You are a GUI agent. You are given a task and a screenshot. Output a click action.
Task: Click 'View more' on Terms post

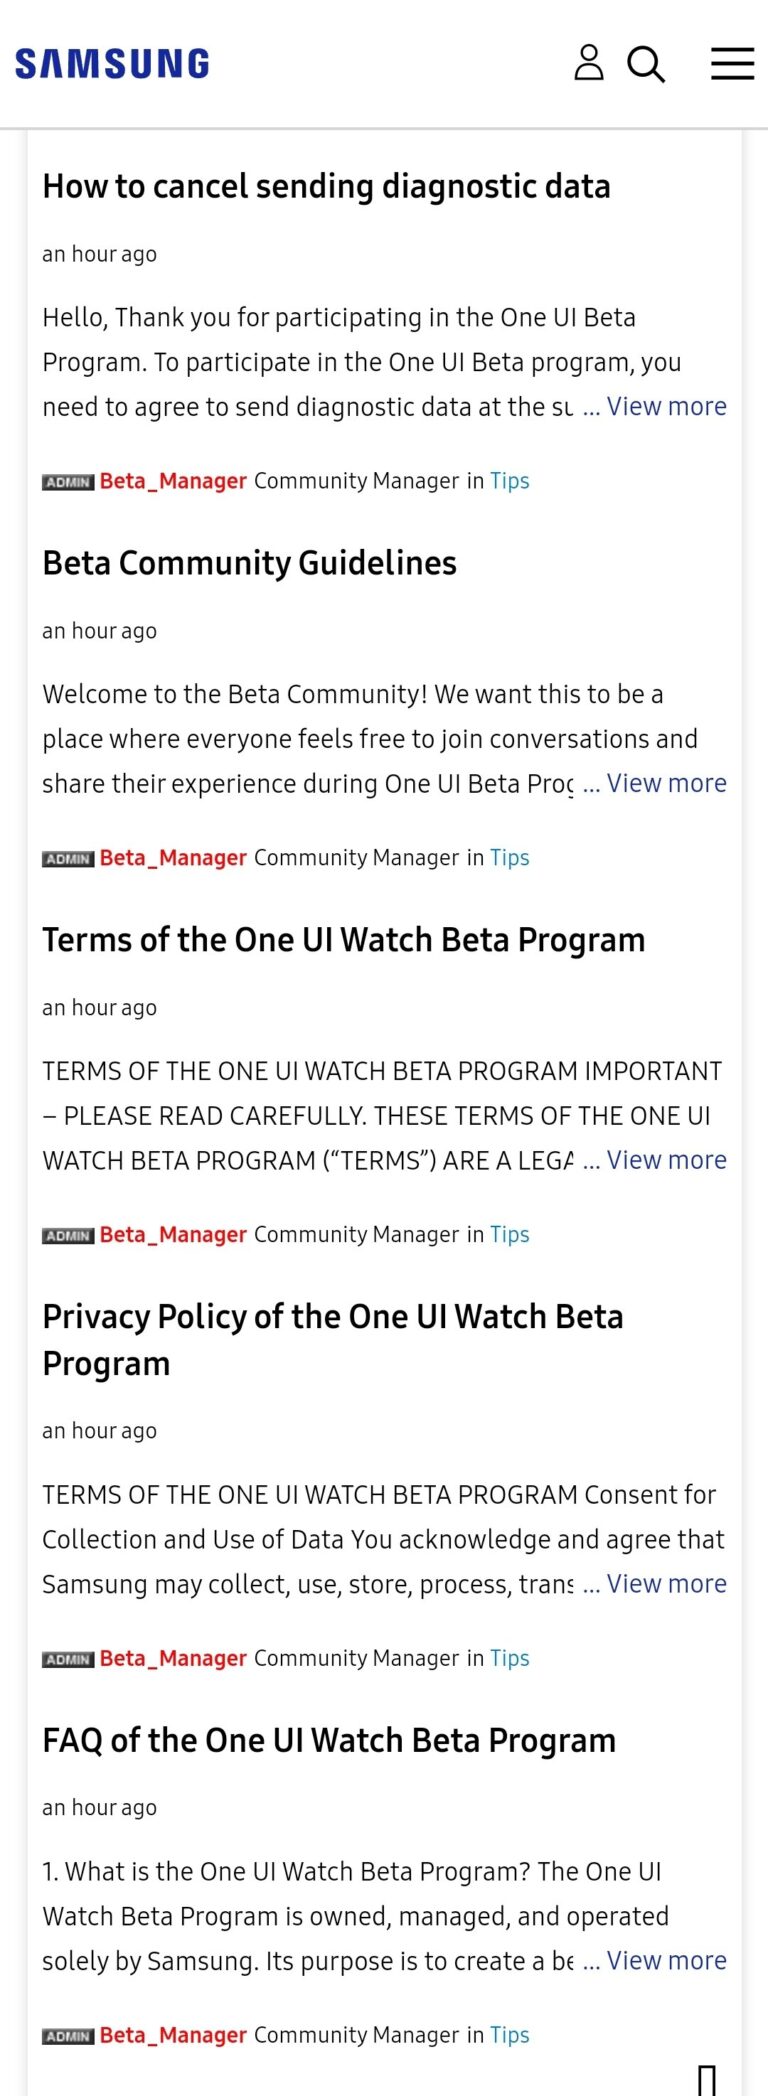coord(667,1160)
